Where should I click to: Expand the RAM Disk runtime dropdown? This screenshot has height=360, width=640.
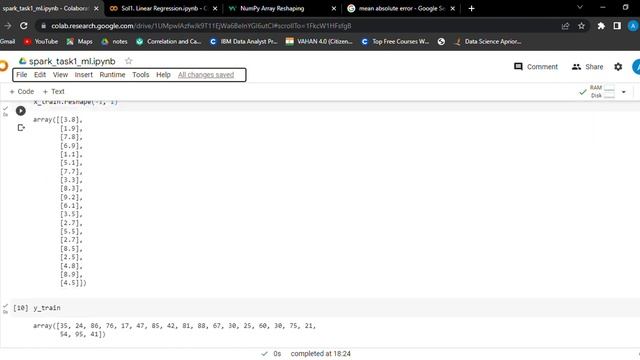[x=624, y=92]
